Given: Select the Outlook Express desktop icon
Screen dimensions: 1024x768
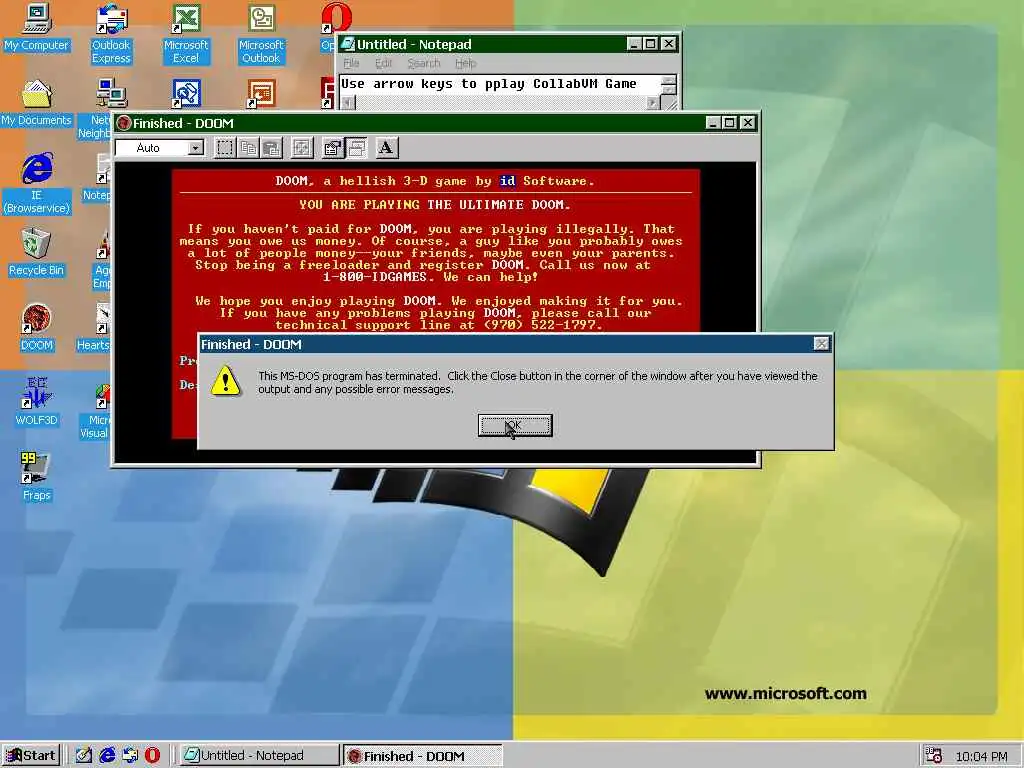Looking at the screenshot, I should pyautogui.click(x=111, y=34).
